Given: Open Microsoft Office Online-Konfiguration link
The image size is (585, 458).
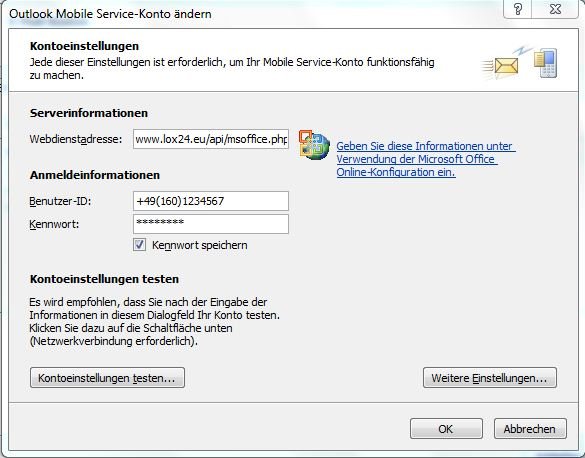Looking at the screenshot, I should [x=426, y=159].
